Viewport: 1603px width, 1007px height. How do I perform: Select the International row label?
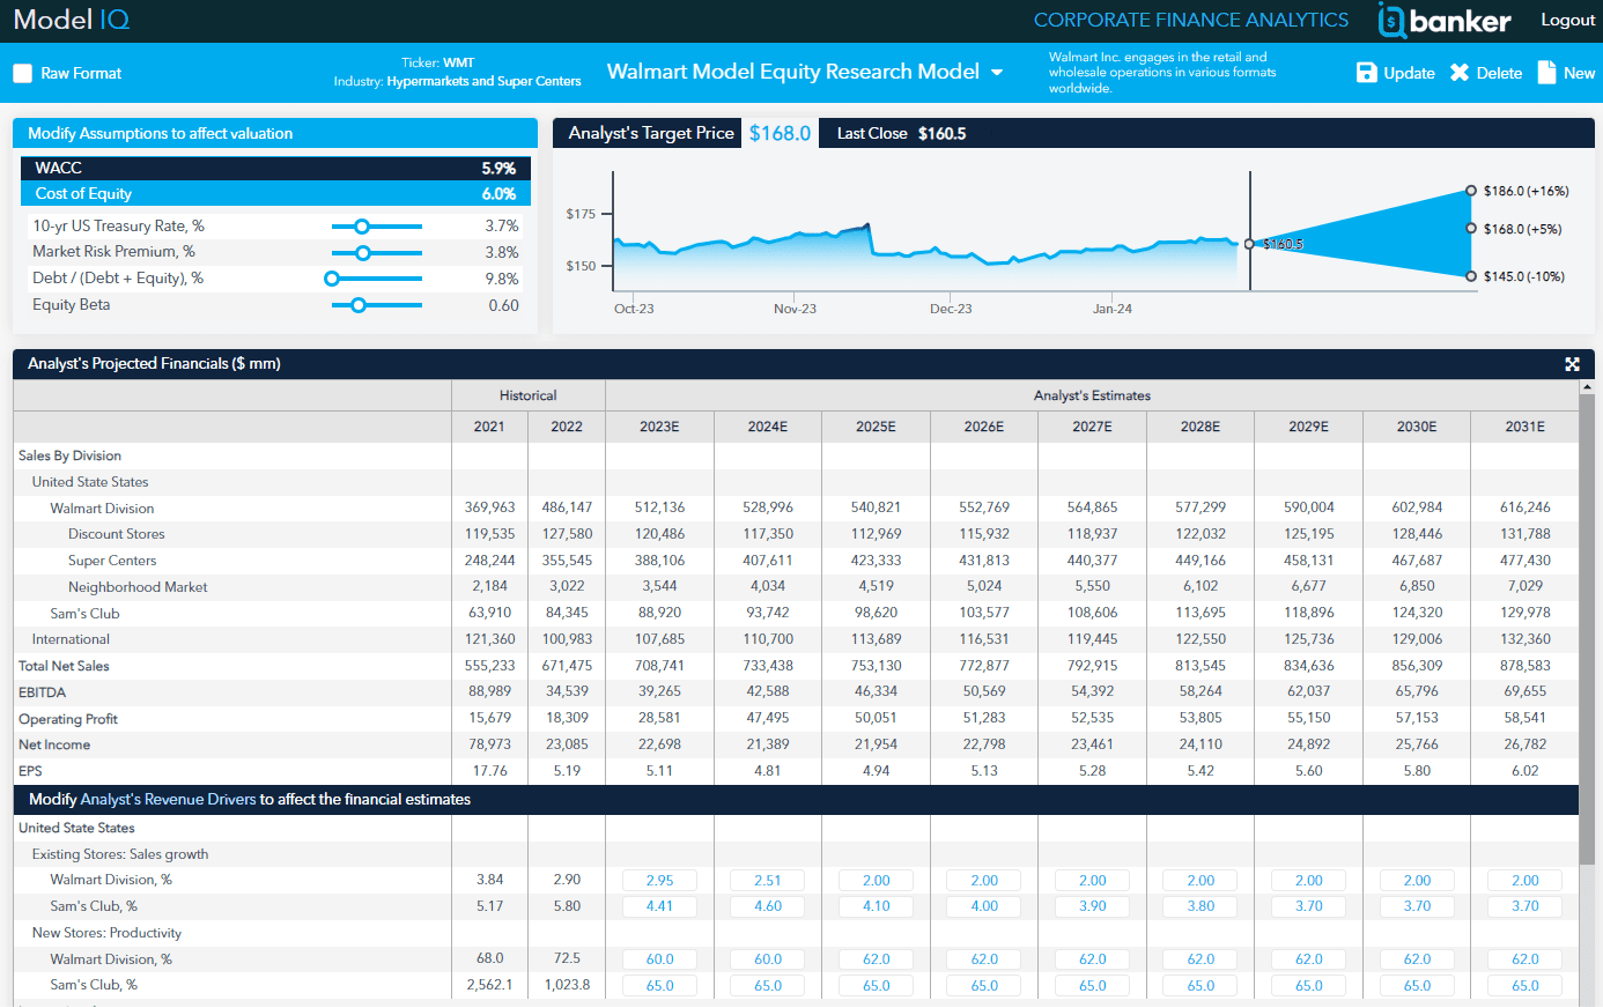[70, 639]
